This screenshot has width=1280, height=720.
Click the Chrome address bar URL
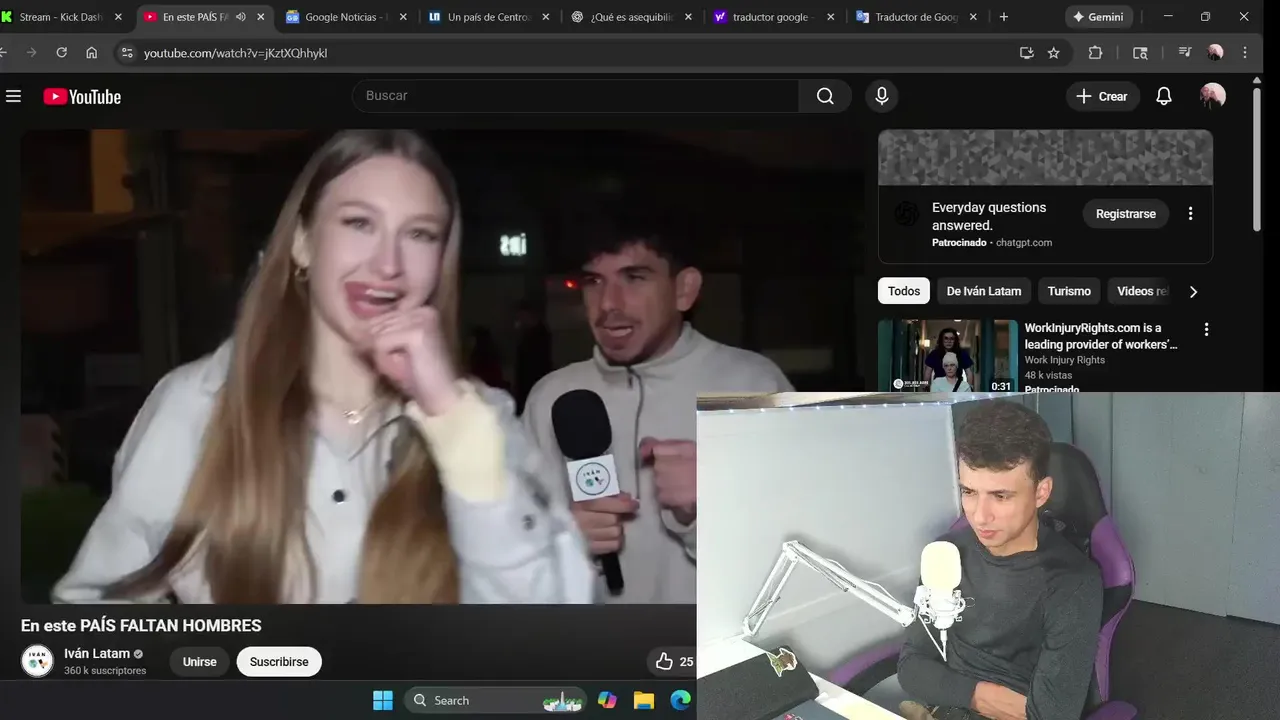(x=235, y=53)
